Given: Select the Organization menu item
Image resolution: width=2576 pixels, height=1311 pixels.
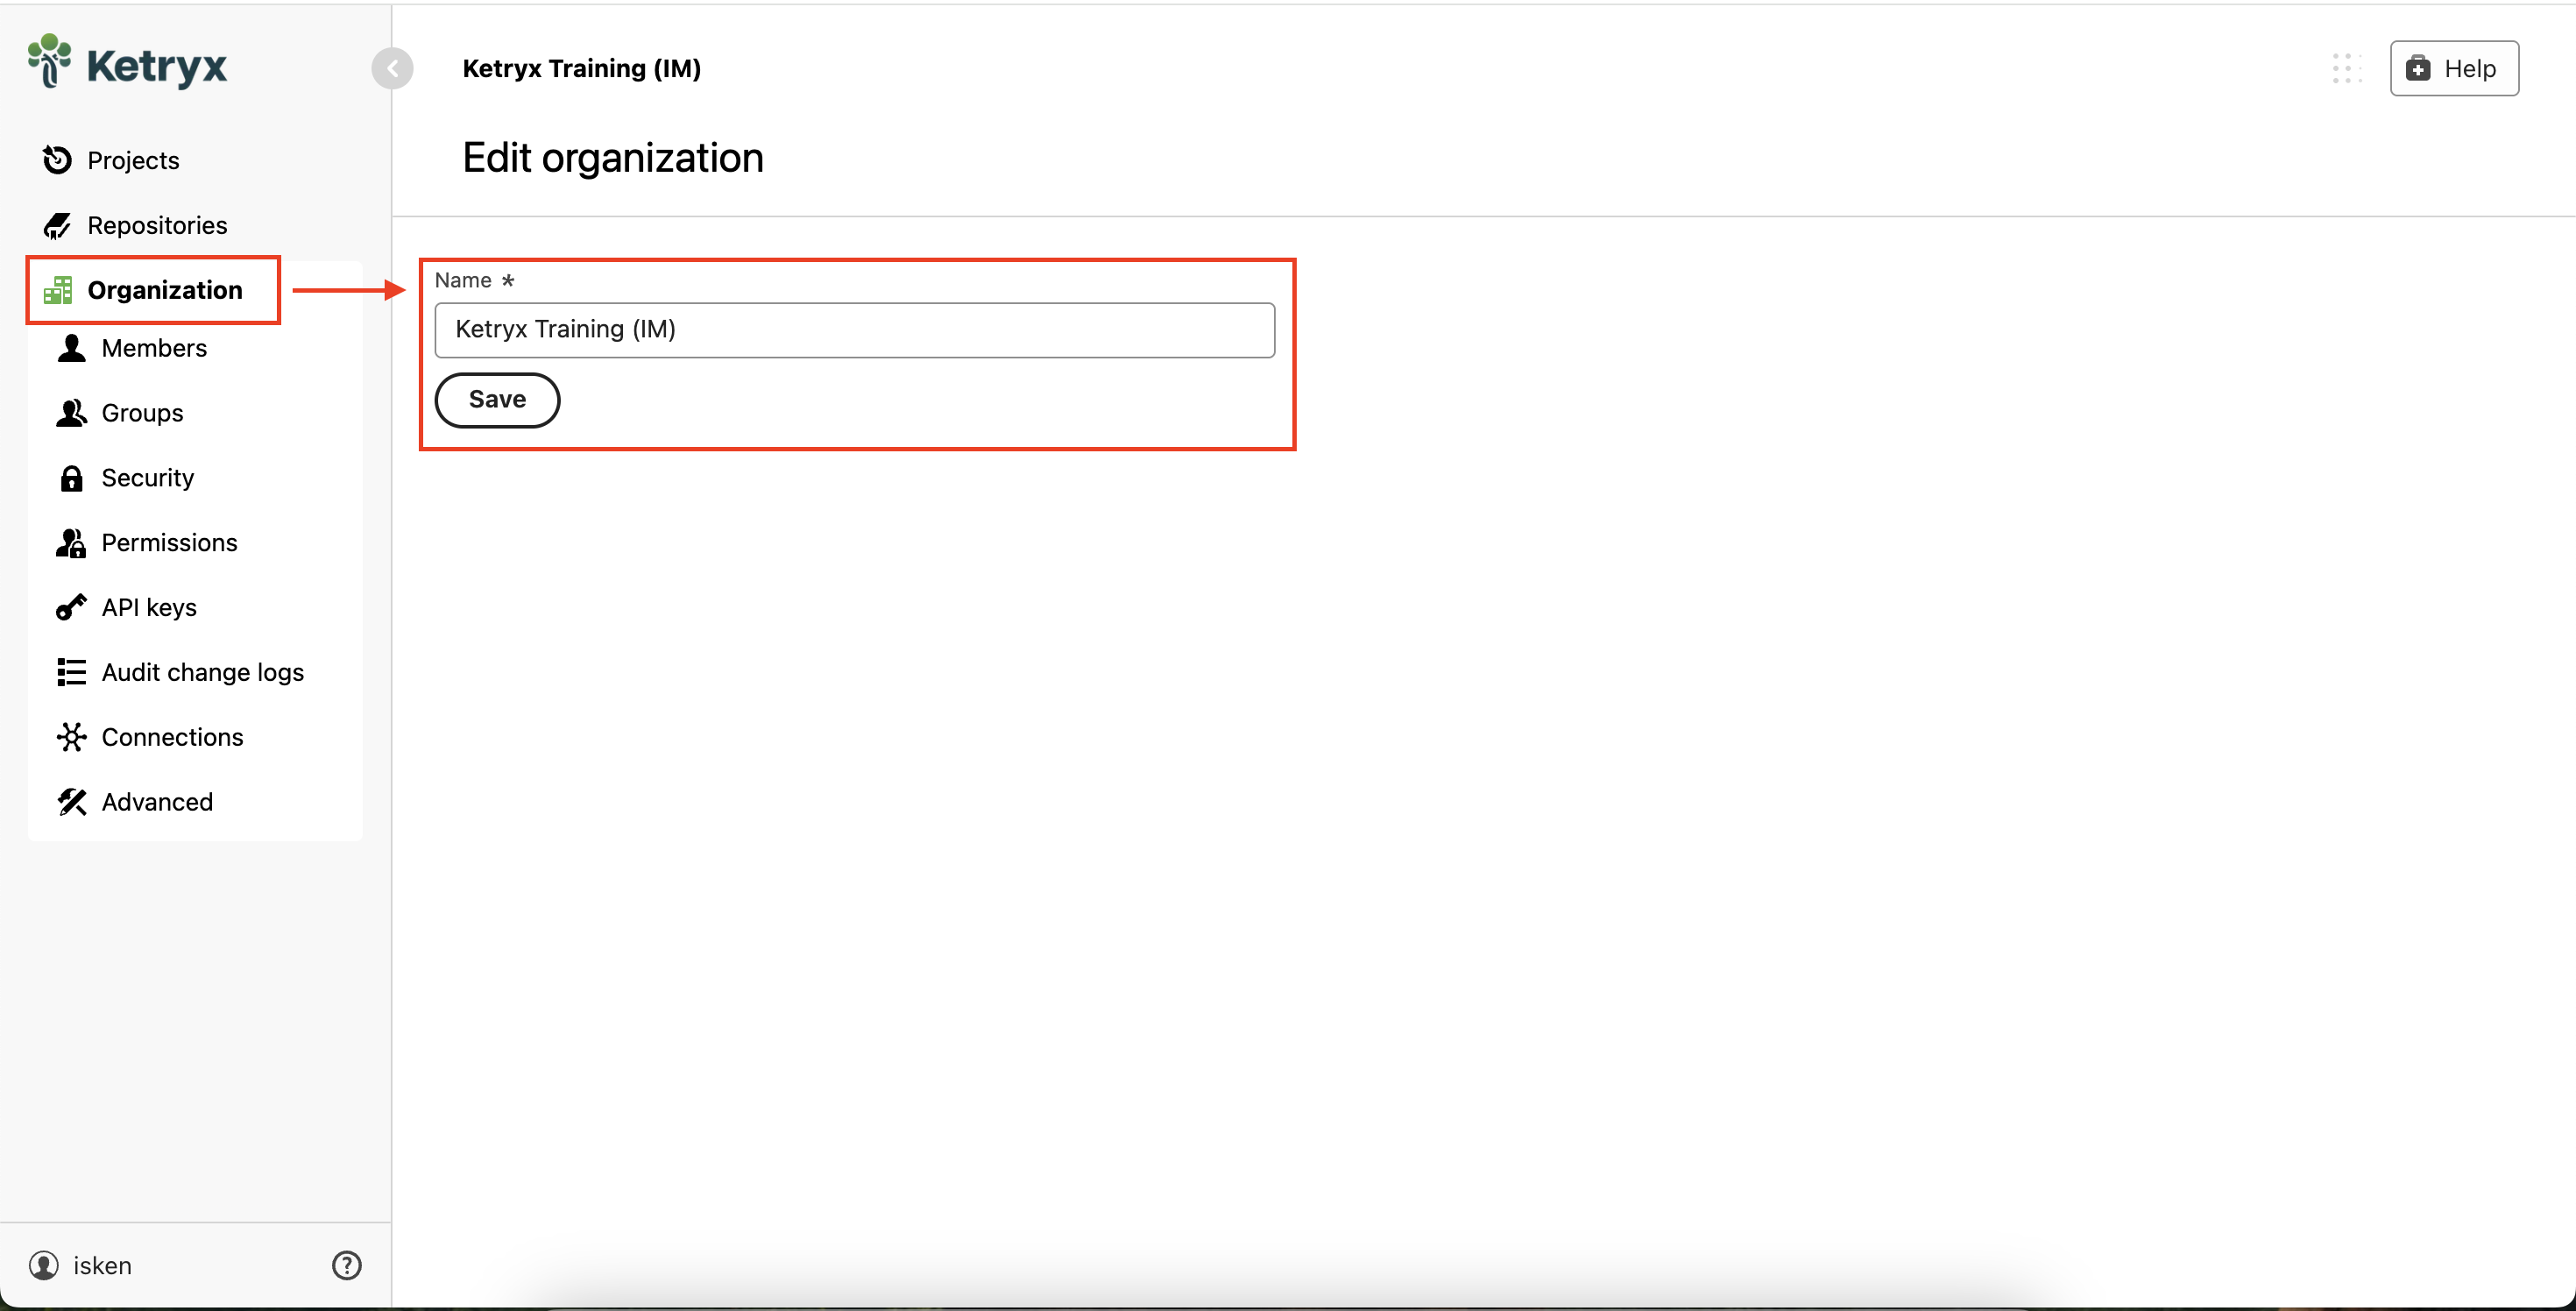Looking at the screenshot, I should coord(165,290).
